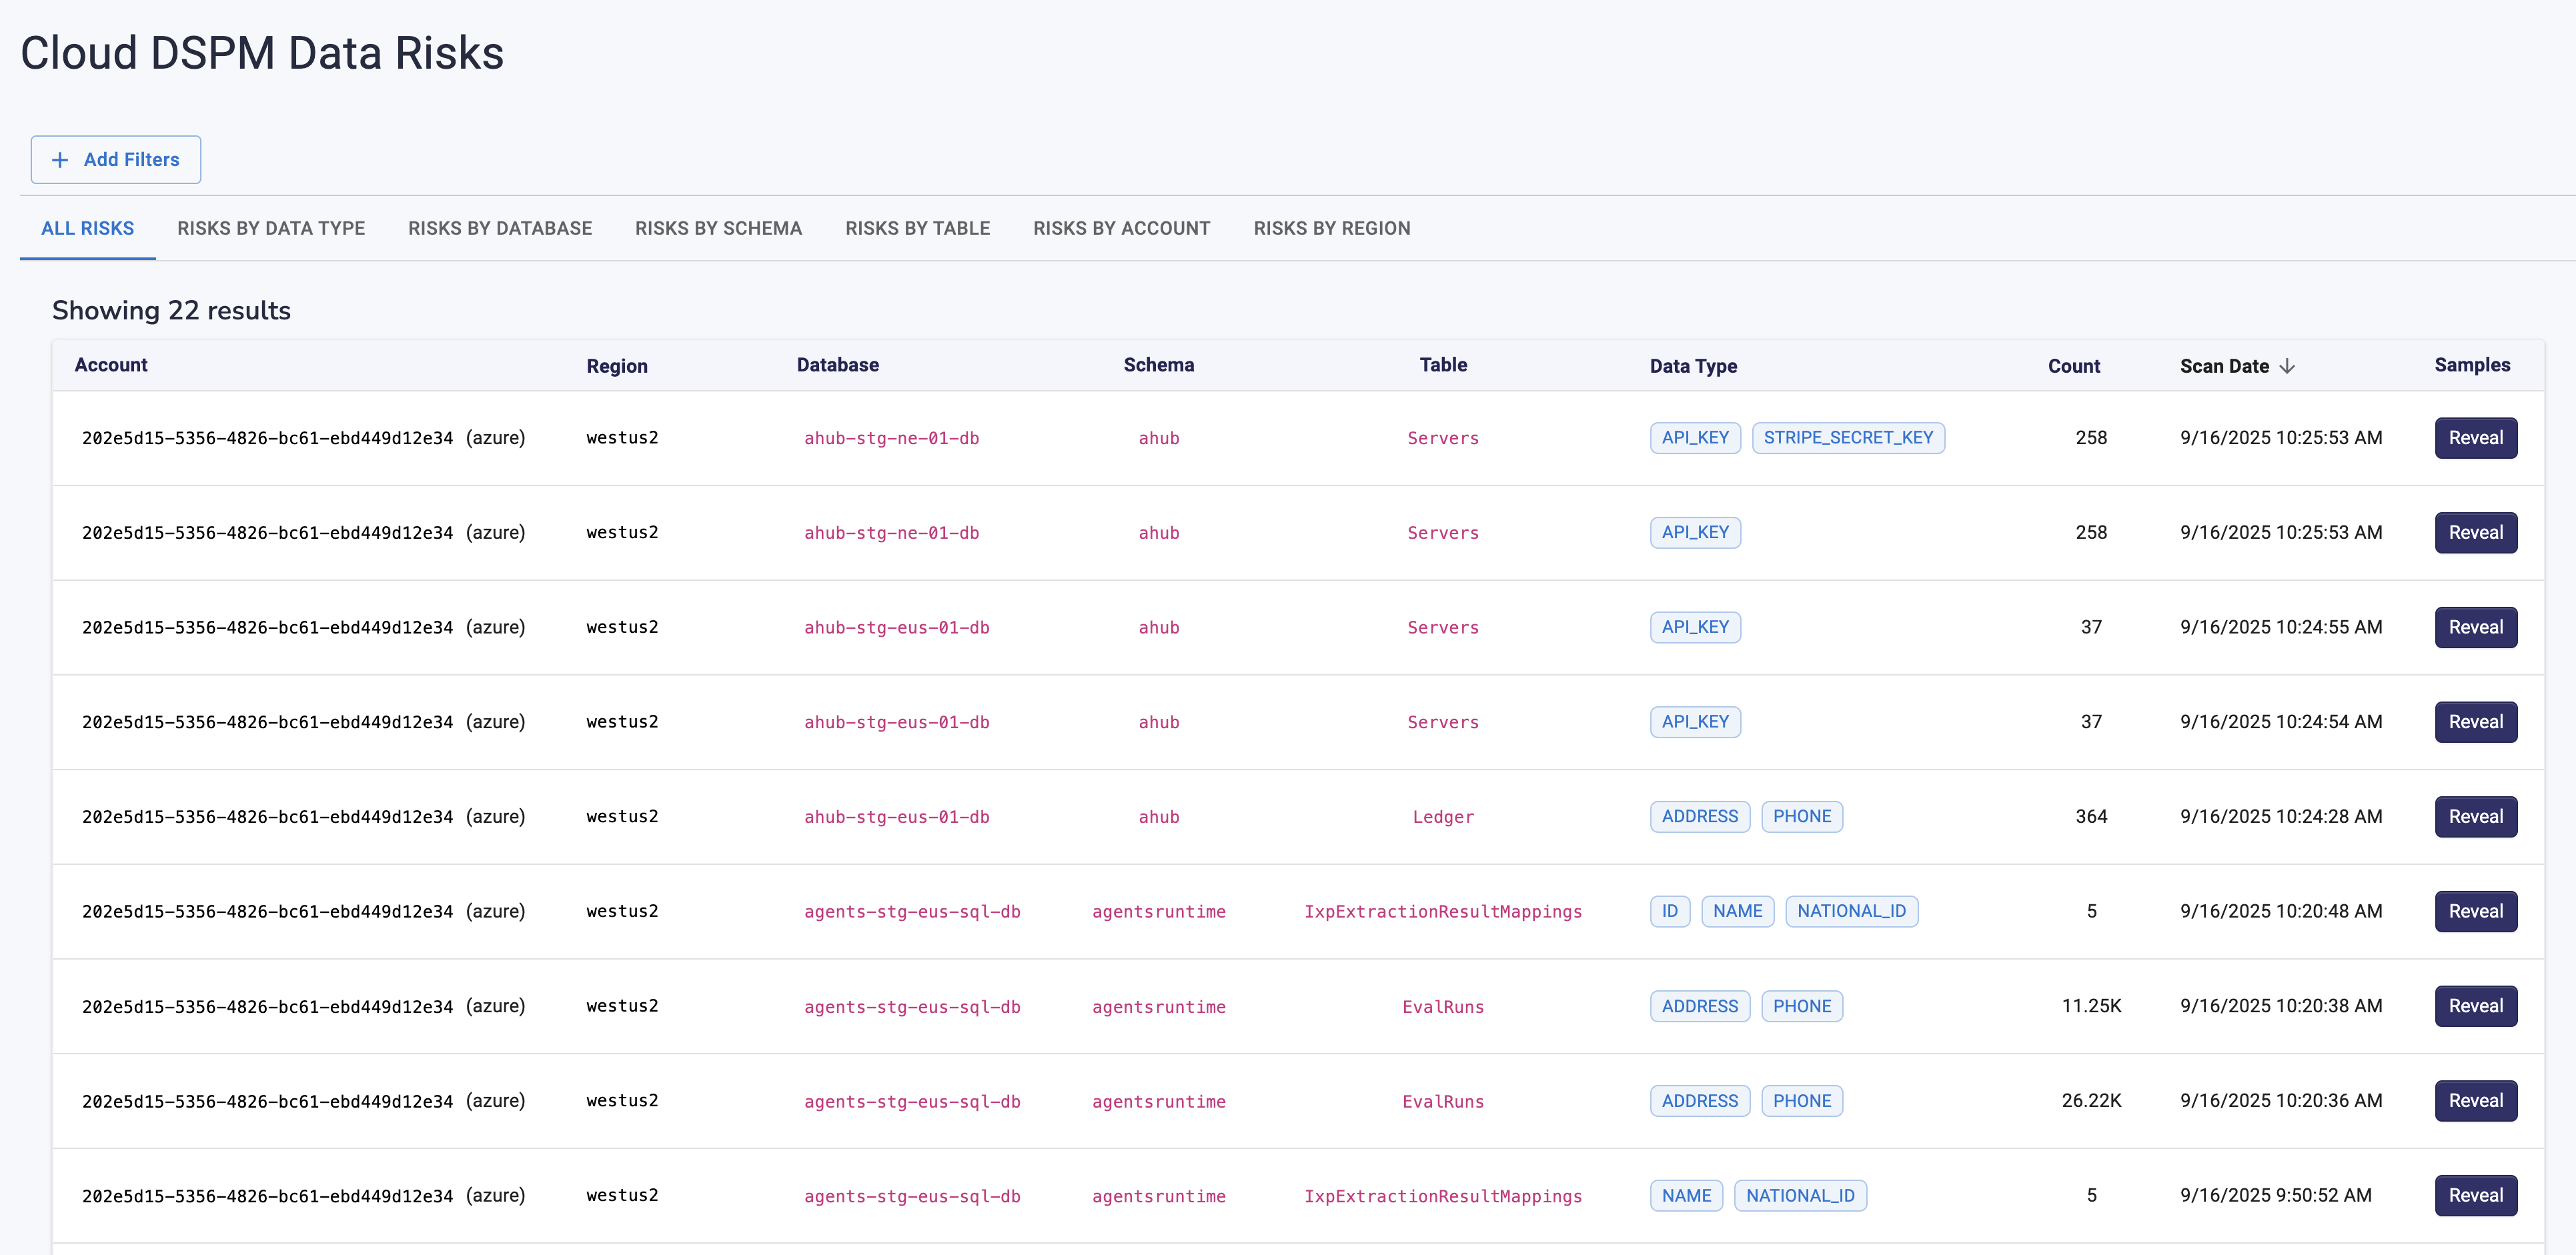Screen dimensions: 2576x1255
Task: Click the Cloud DSPM Data Risks heading
Action: pos(262,53)
